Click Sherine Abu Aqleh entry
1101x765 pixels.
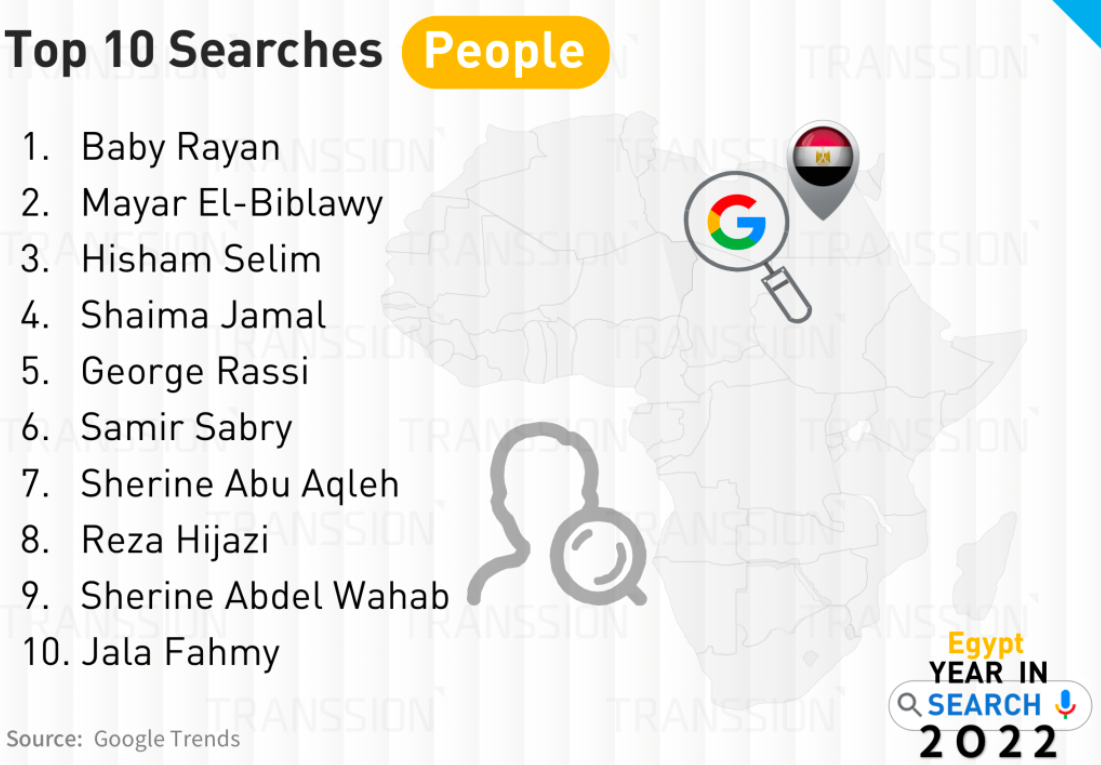(240, 484)
